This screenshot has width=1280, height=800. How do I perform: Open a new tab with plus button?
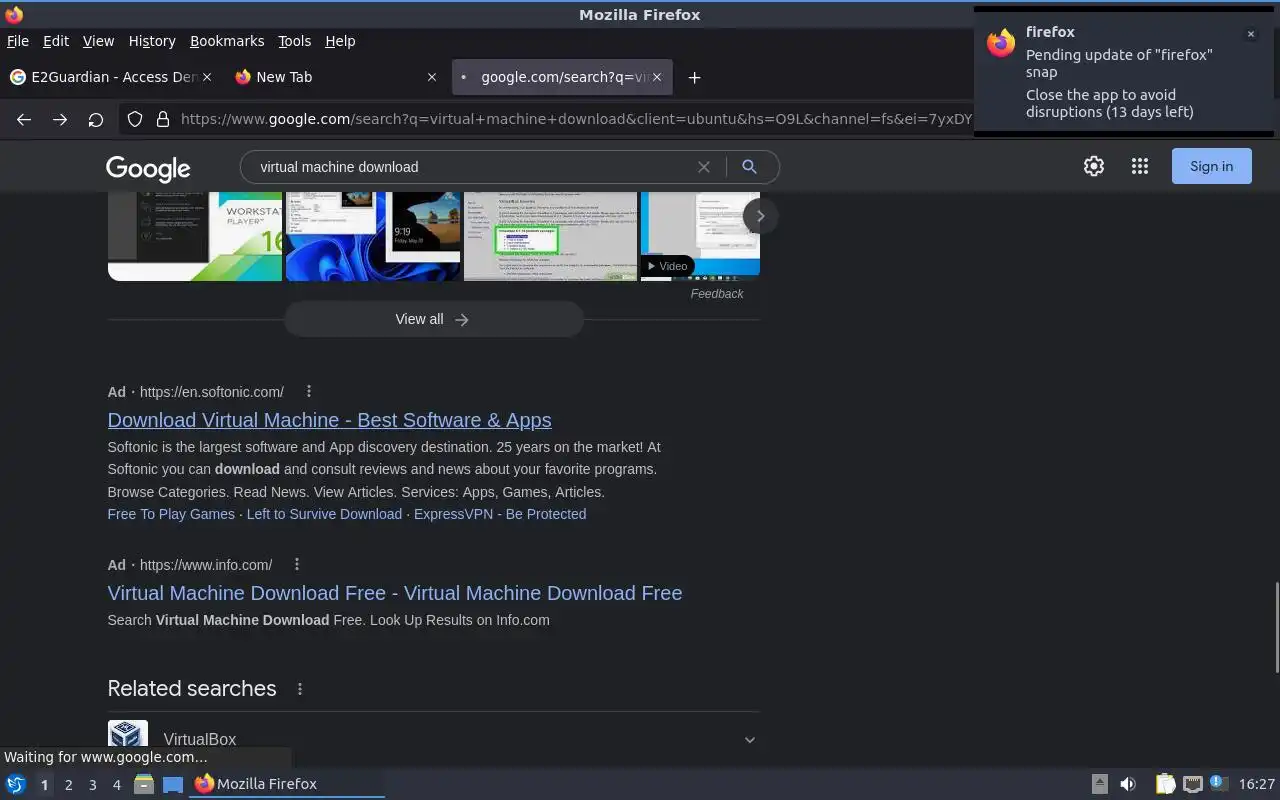click(x=694, y=77)
